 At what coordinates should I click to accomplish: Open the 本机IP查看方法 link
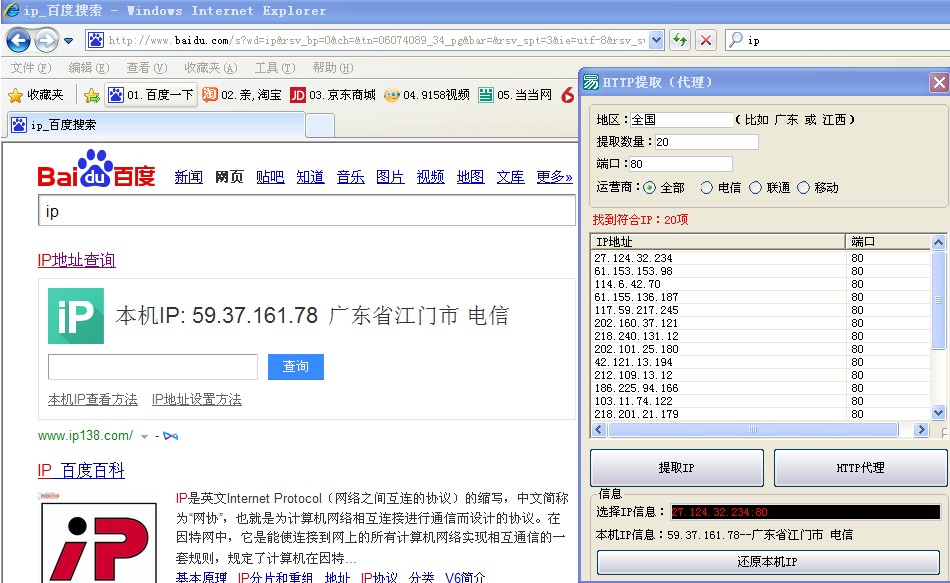coord(93,399)
